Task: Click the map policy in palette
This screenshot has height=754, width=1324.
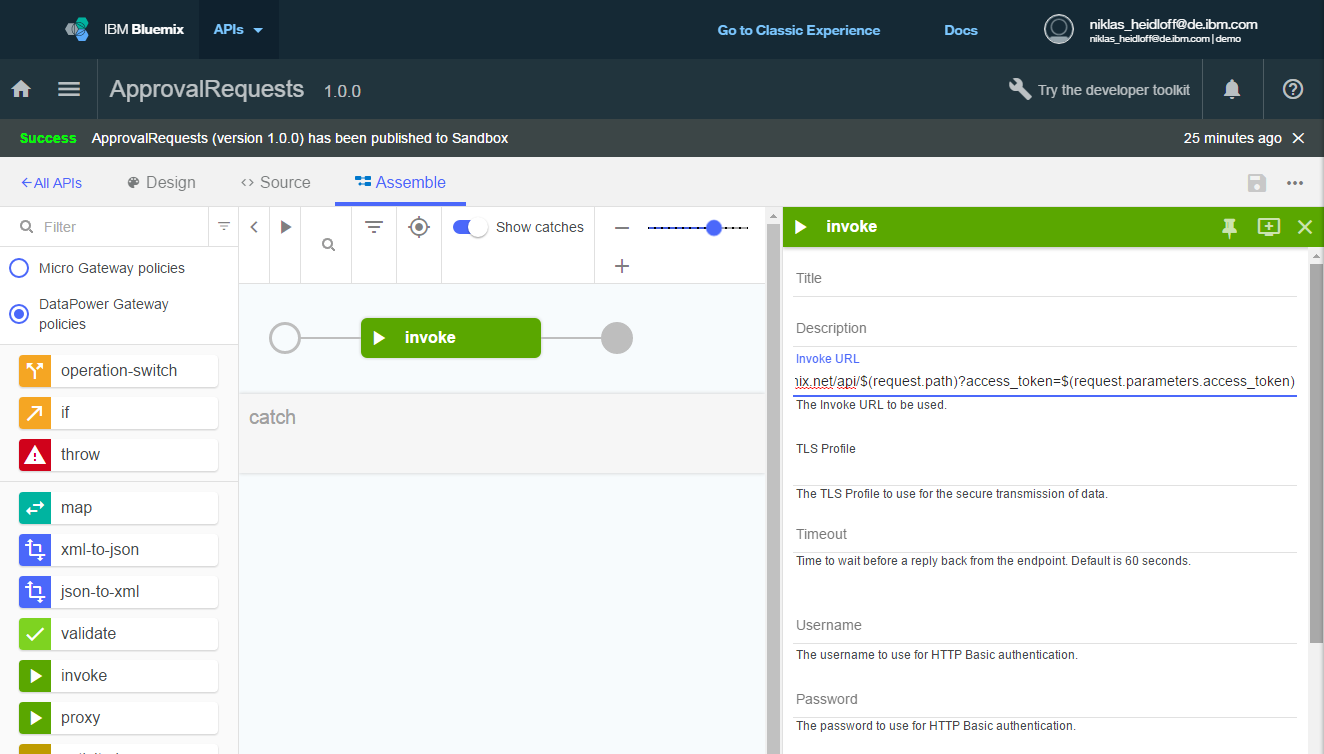Action: (x=118, y=508)
